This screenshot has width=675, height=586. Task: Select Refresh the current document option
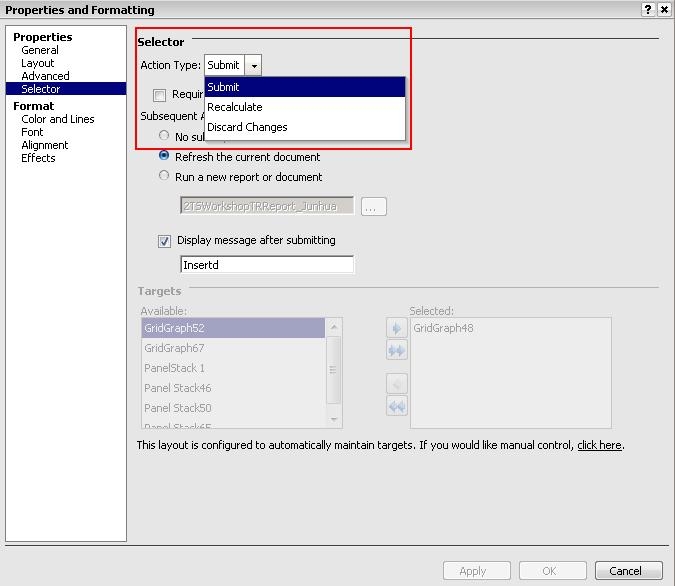165,157
